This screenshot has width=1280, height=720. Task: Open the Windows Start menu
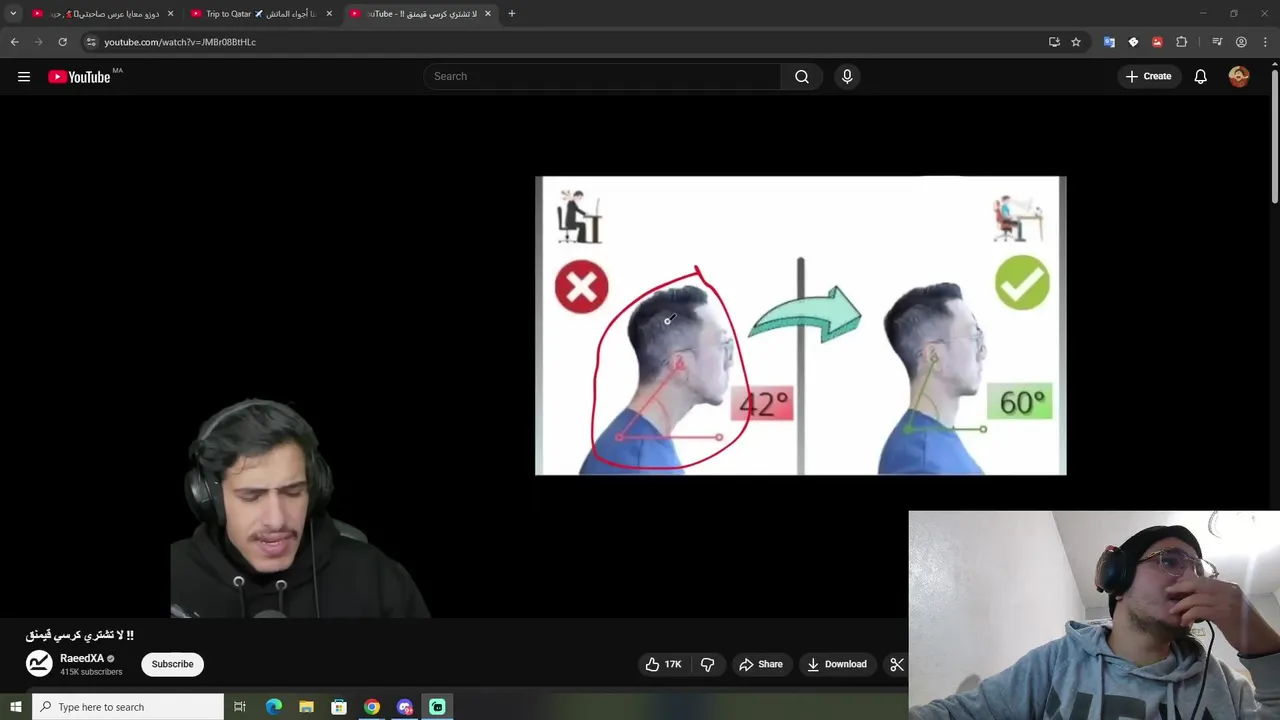15,707
